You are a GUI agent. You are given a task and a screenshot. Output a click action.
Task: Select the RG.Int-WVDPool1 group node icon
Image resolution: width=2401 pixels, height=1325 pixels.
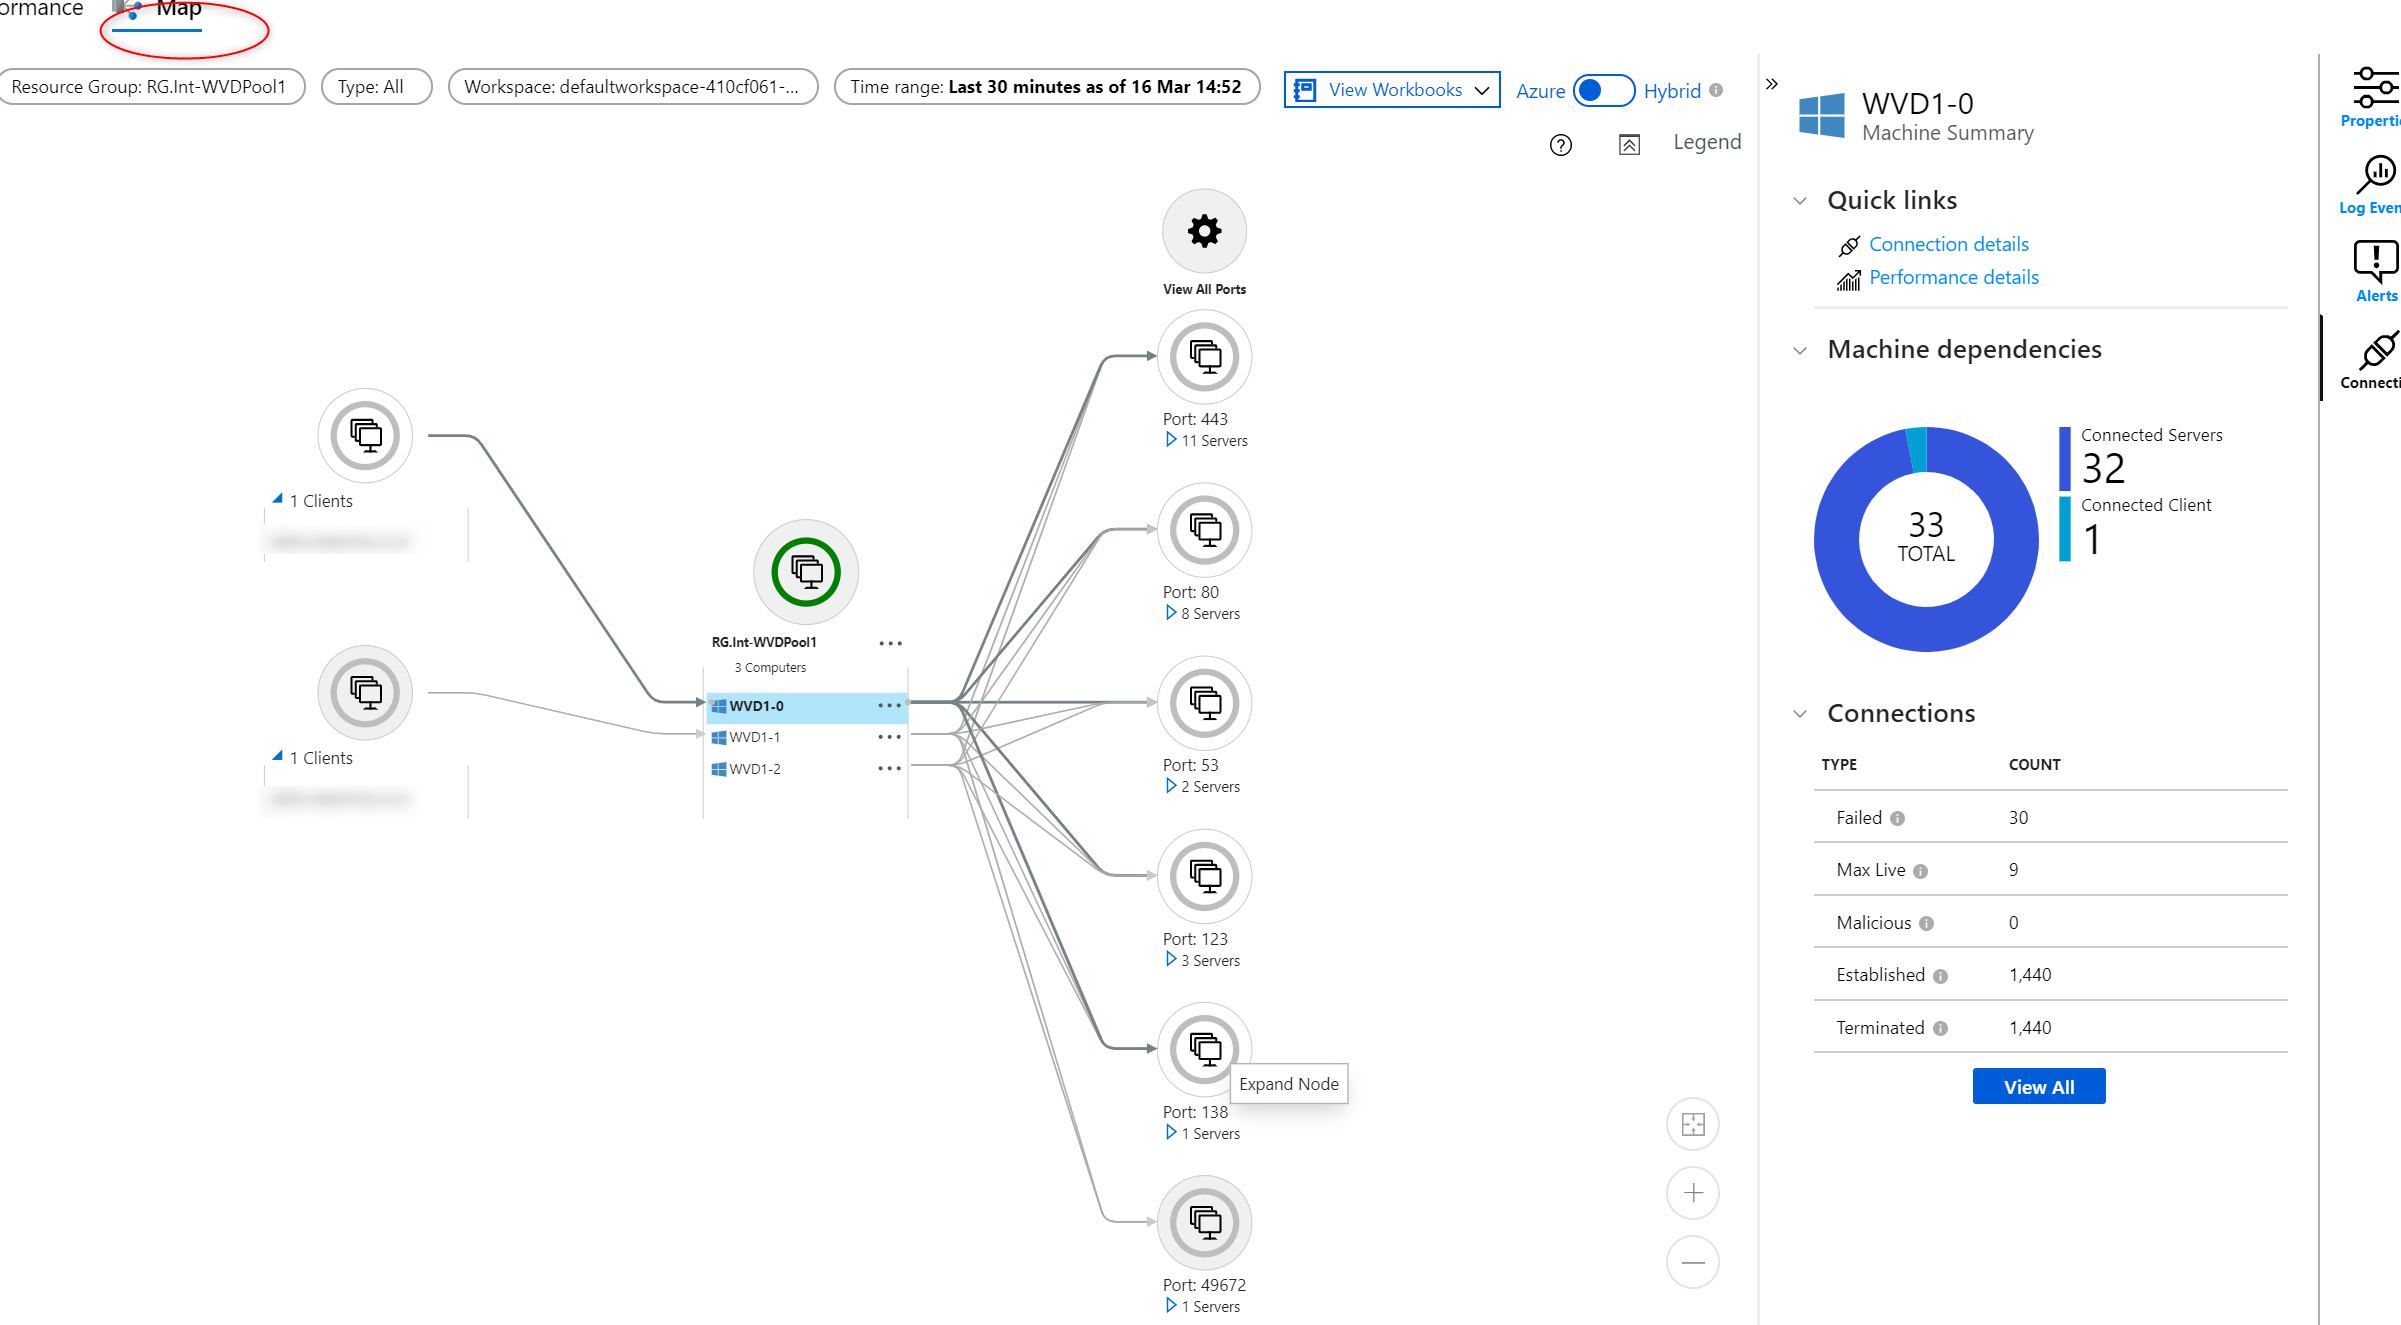coord(806,572)
